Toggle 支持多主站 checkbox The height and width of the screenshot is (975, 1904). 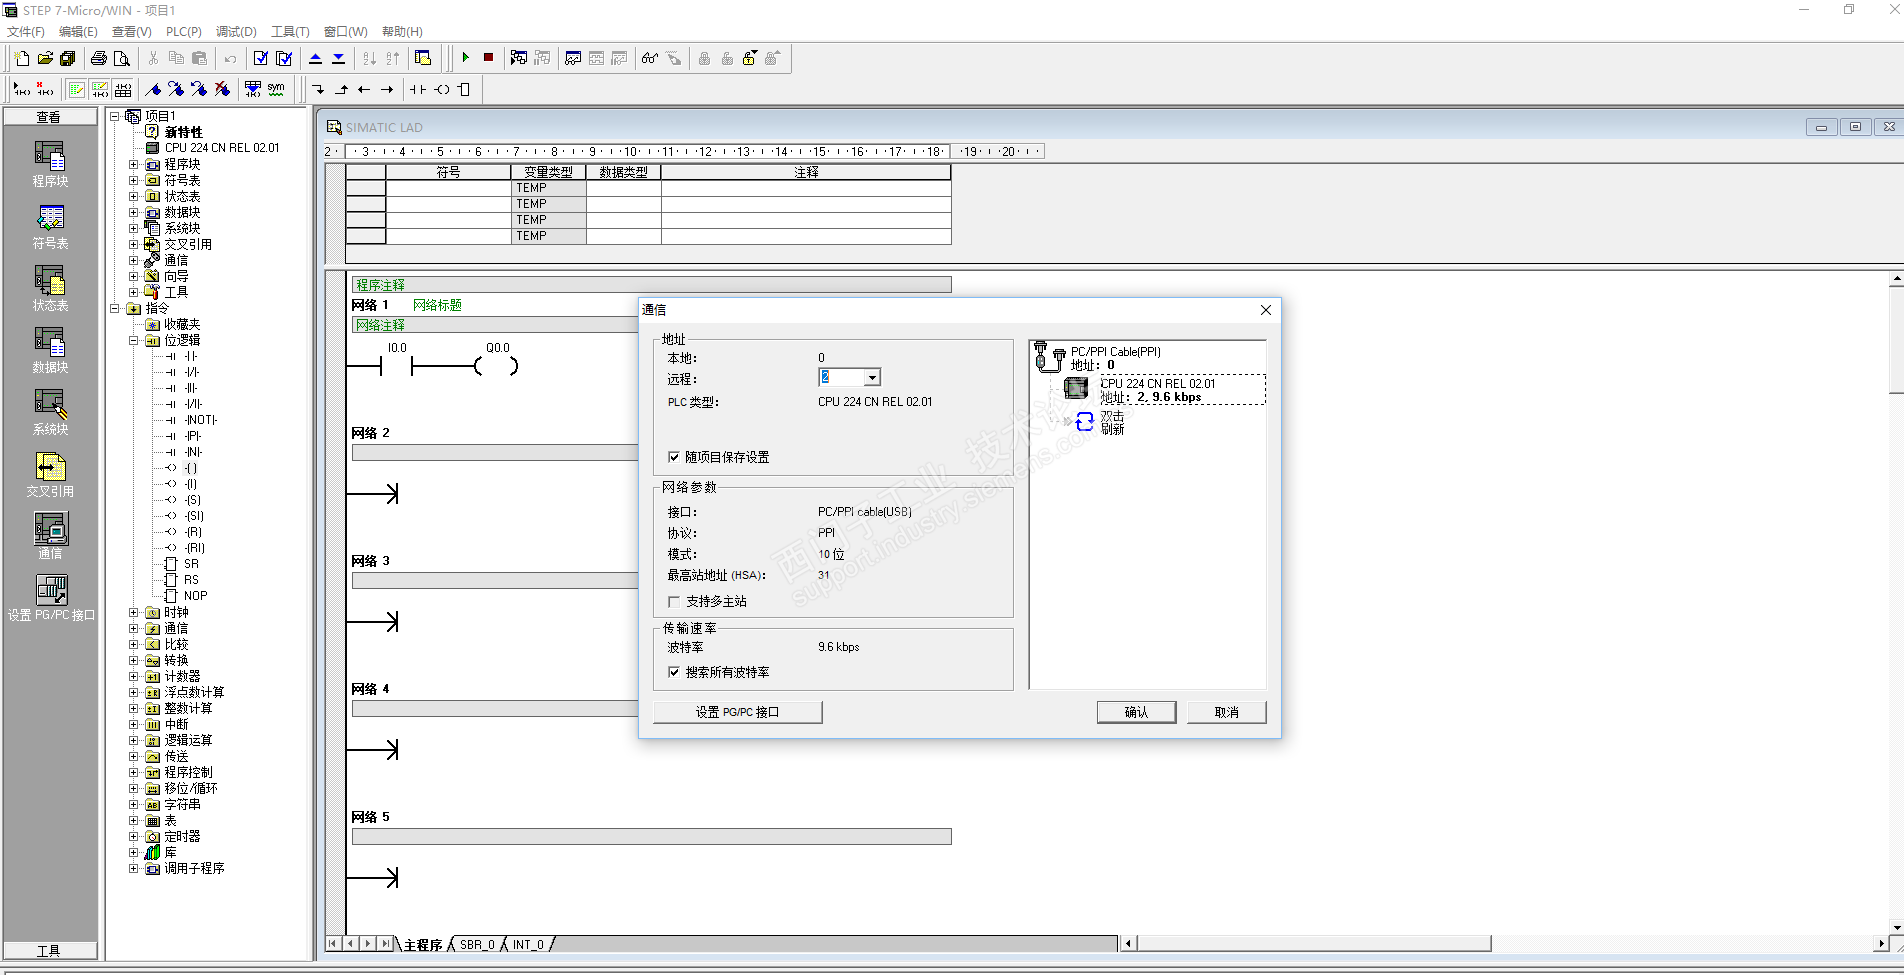click(x=674, y=601)
